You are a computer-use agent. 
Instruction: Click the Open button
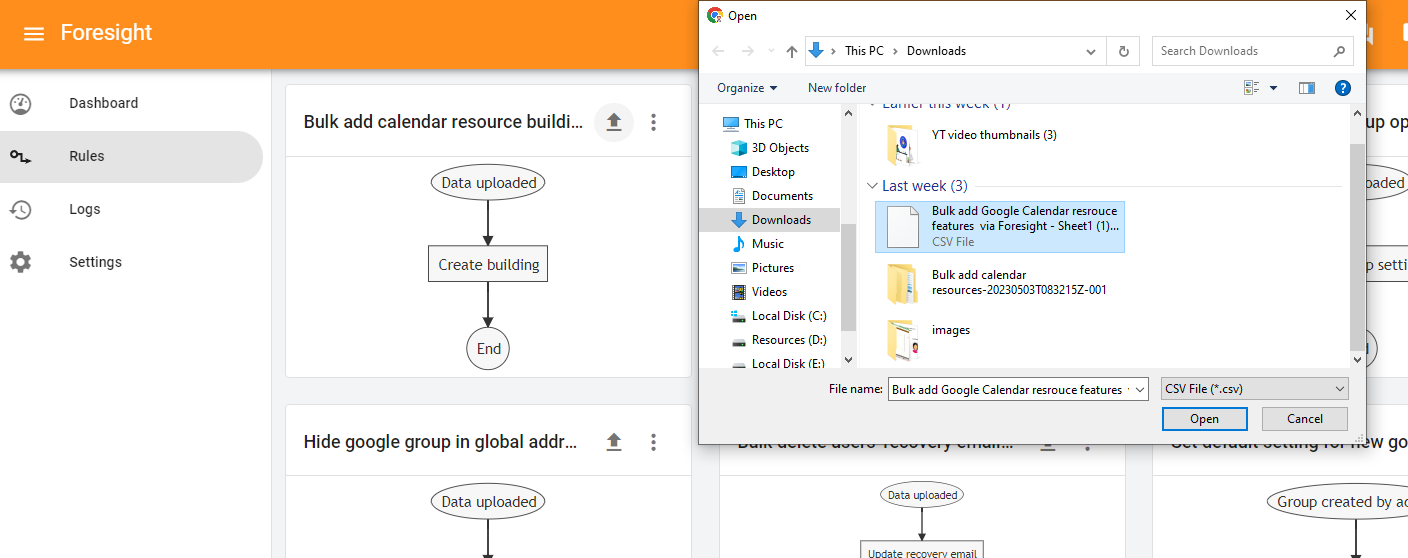pyautogui.click(x=1204, y=419)
